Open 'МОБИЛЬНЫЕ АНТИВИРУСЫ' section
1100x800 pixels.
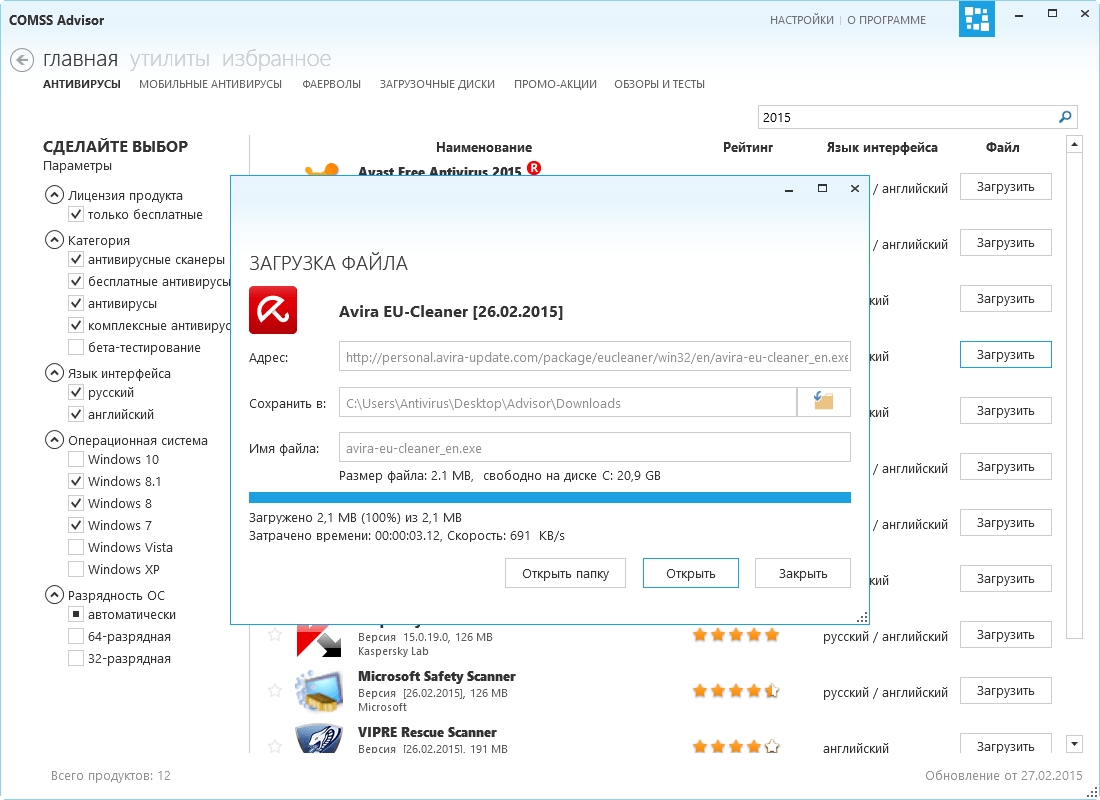tap(210, 84)
